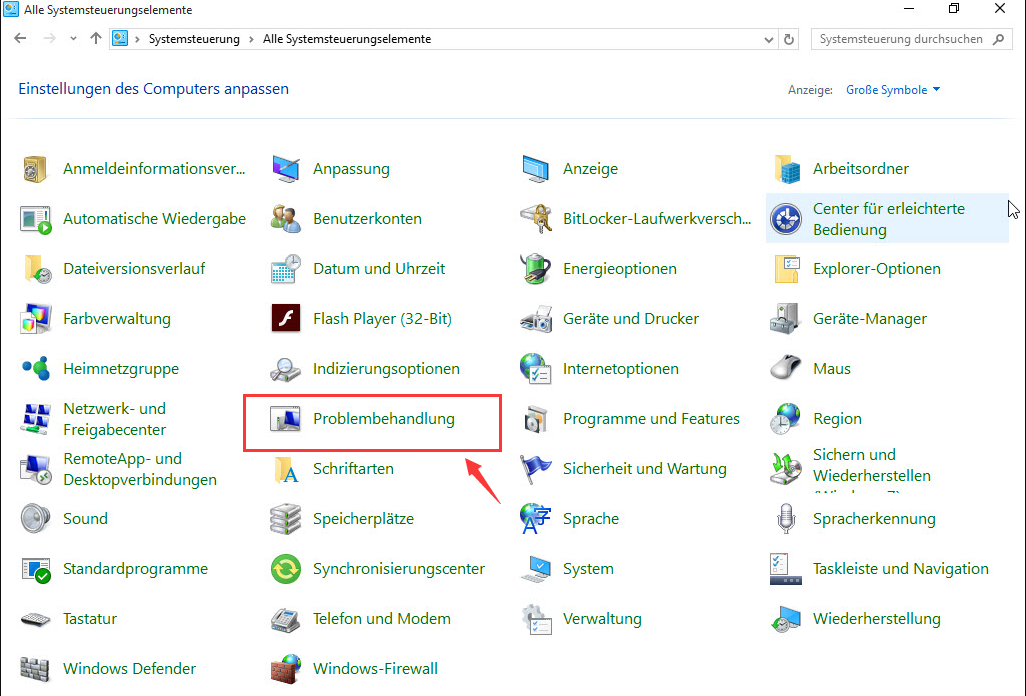Click the refresh button in the address bar
The image size is (1026, 696).
tap(789, 38)
